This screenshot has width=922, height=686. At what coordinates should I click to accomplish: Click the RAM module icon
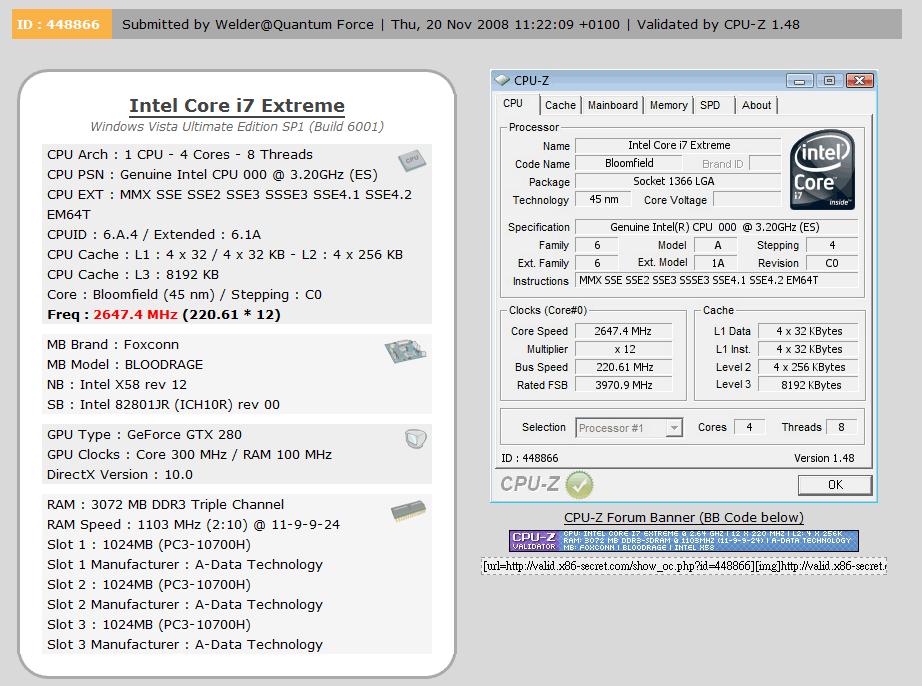(409, 510)
